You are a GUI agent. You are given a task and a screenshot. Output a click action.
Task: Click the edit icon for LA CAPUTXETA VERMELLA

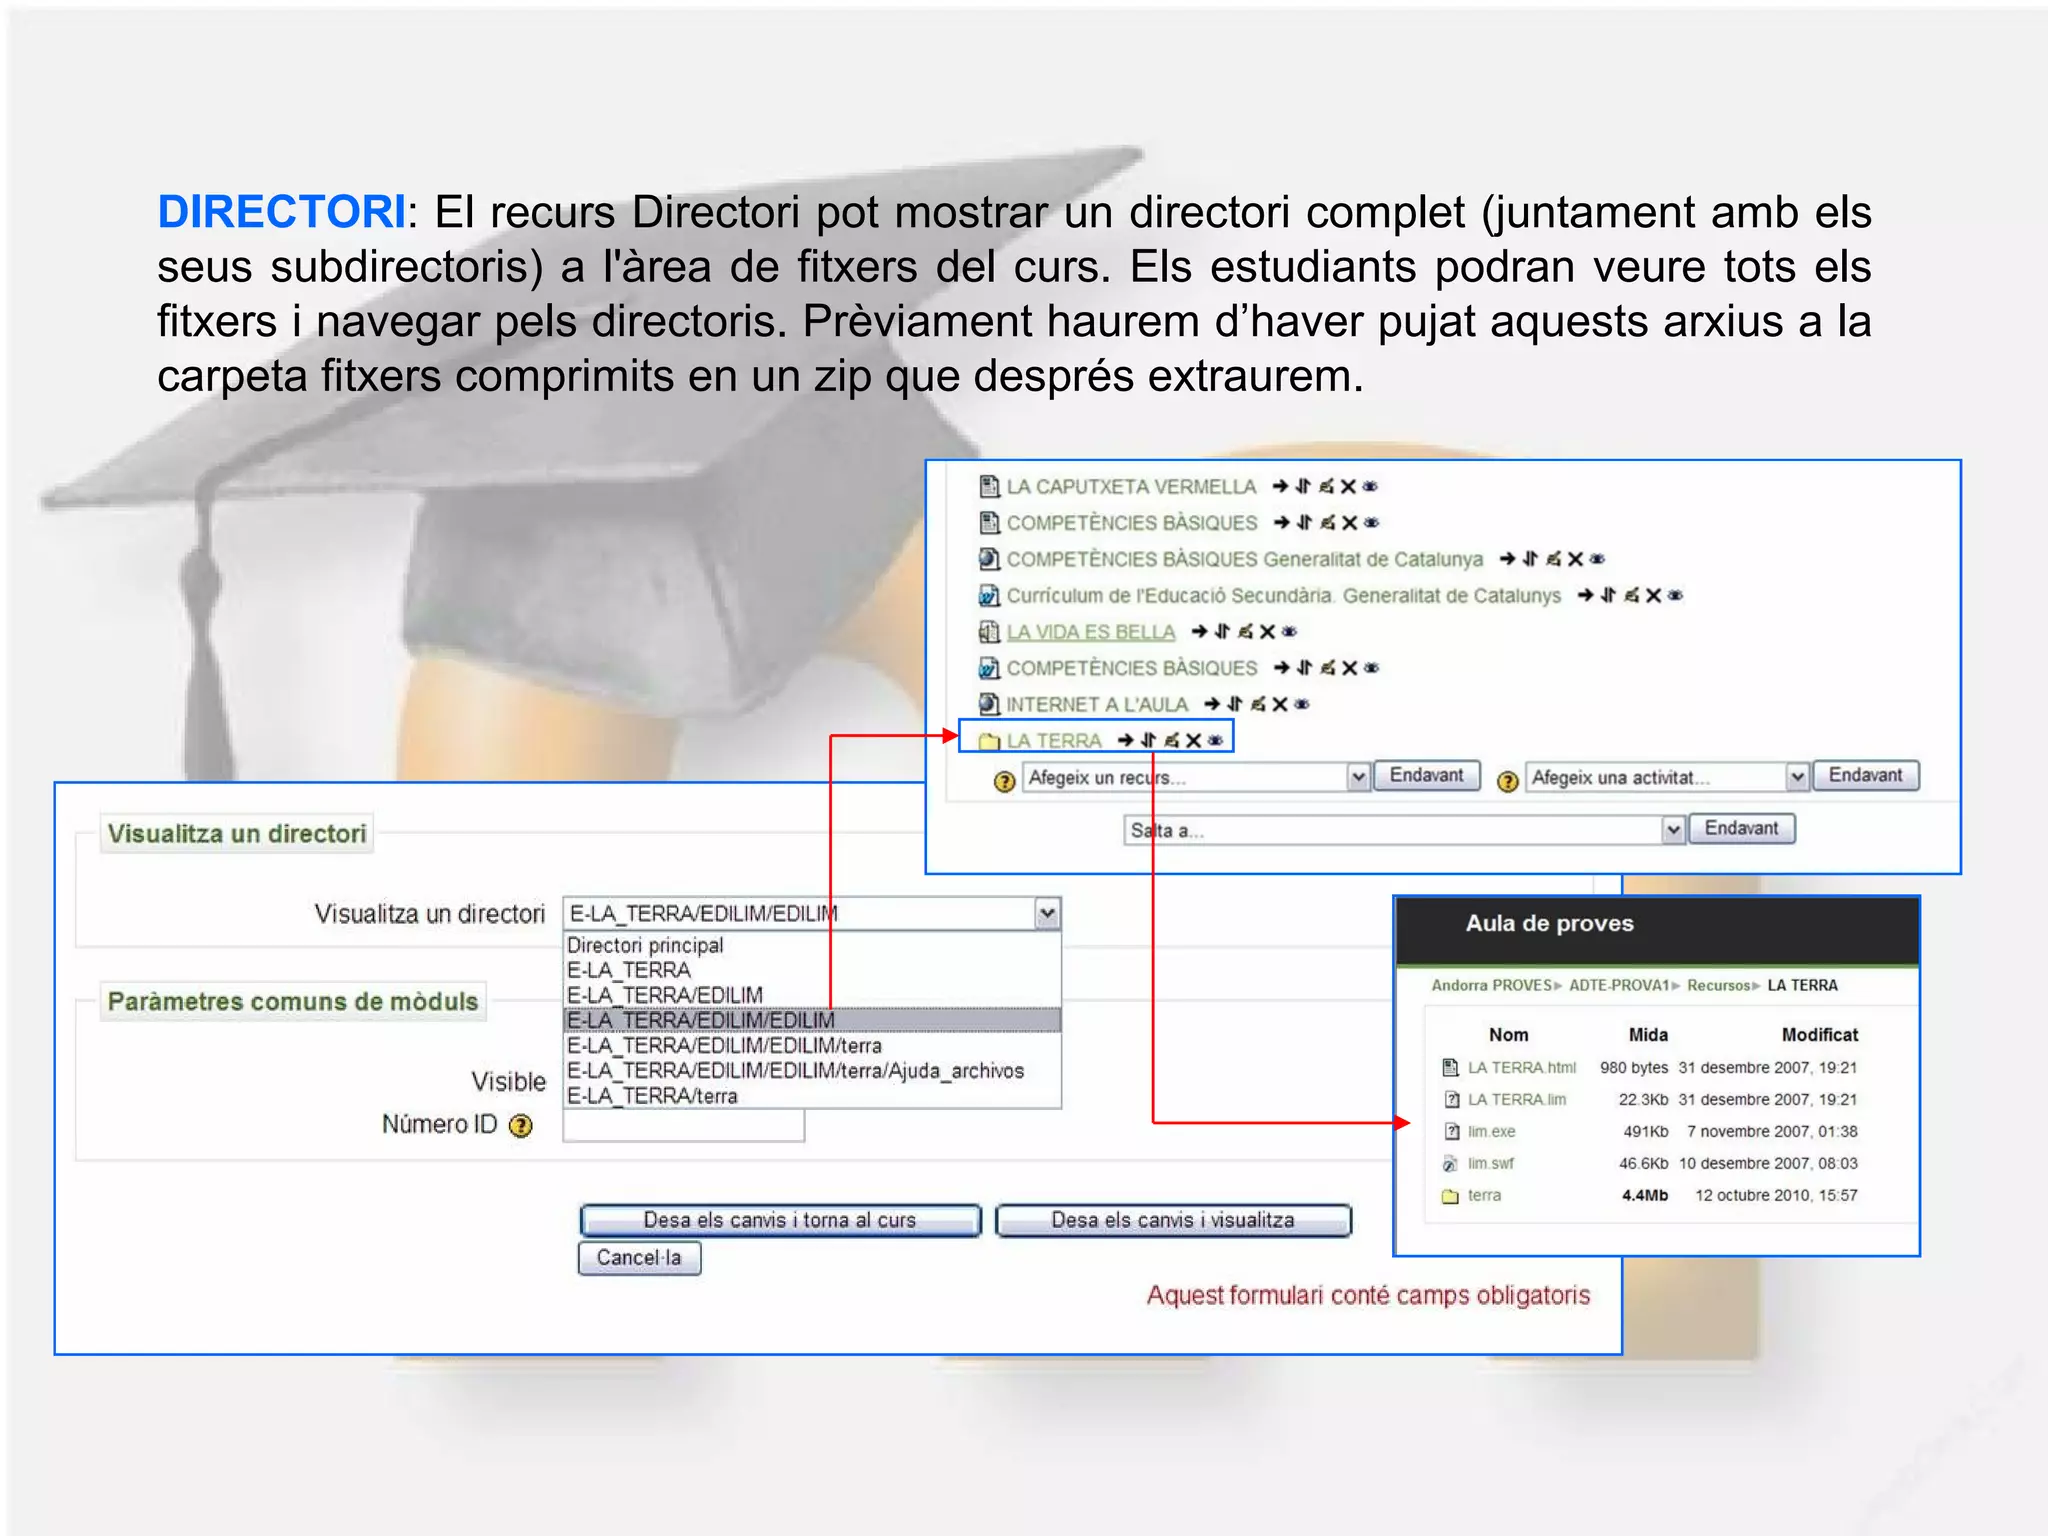pos(1326,486)
